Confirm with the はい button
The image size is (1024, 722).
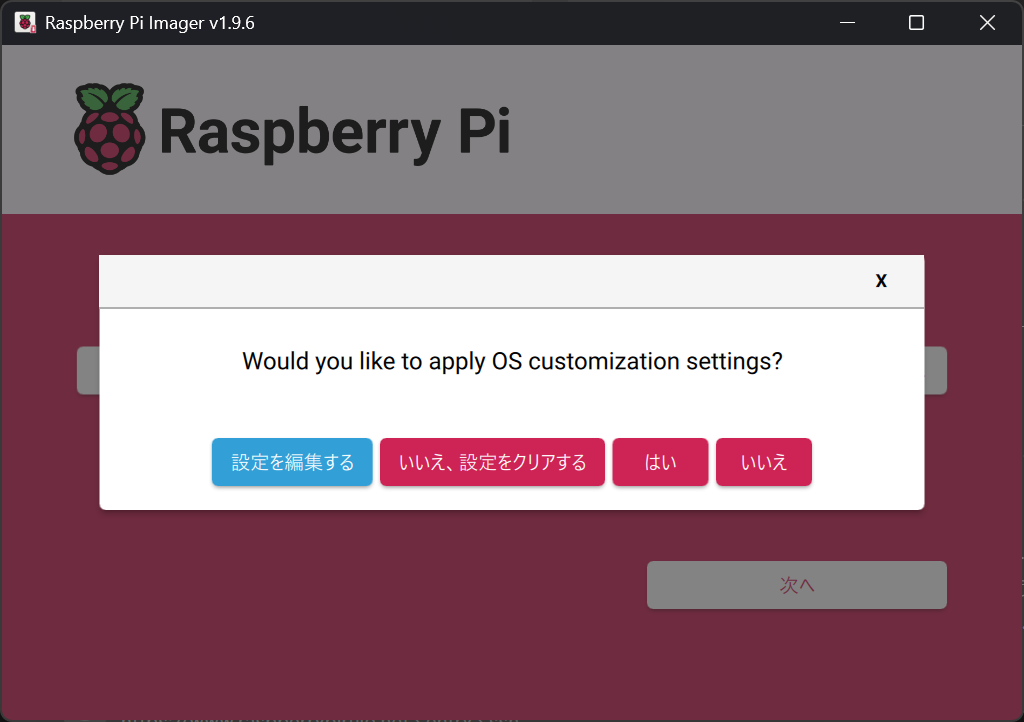(660, 462)
